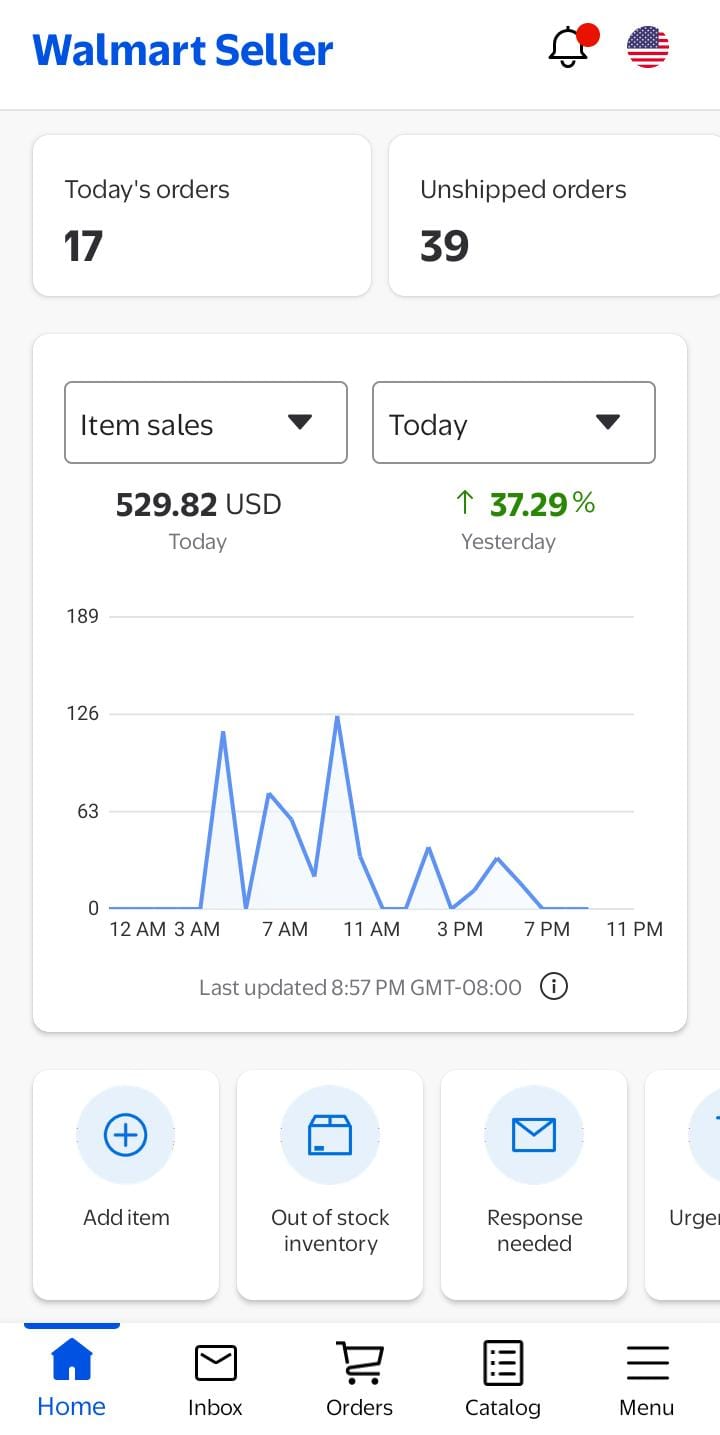The width and height of the screenshot is (720, 1435).
Task: Click the Walmart Seller title
Action: [183, 50]
